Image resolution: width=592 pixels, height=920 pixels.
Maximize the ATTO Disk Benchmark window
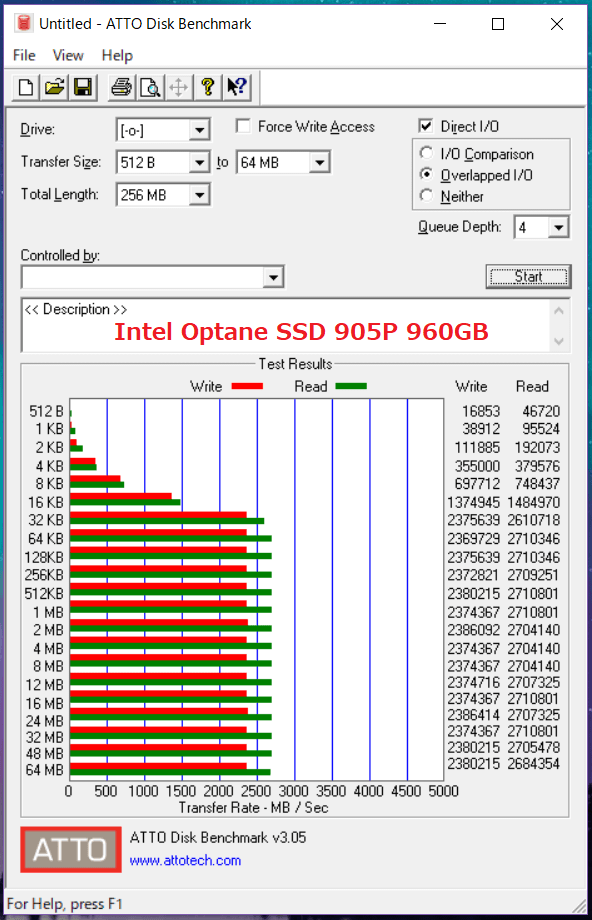coord(498,24)
